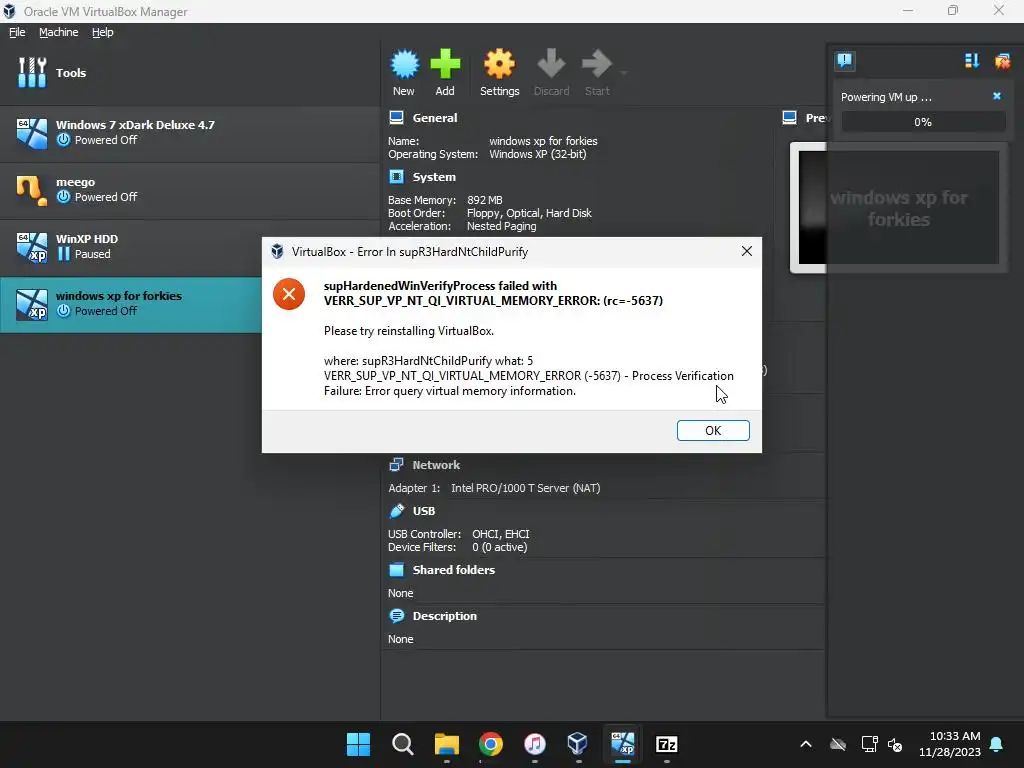Click the New virtual machine icon

pyautogui.click(x=404, y=64)
